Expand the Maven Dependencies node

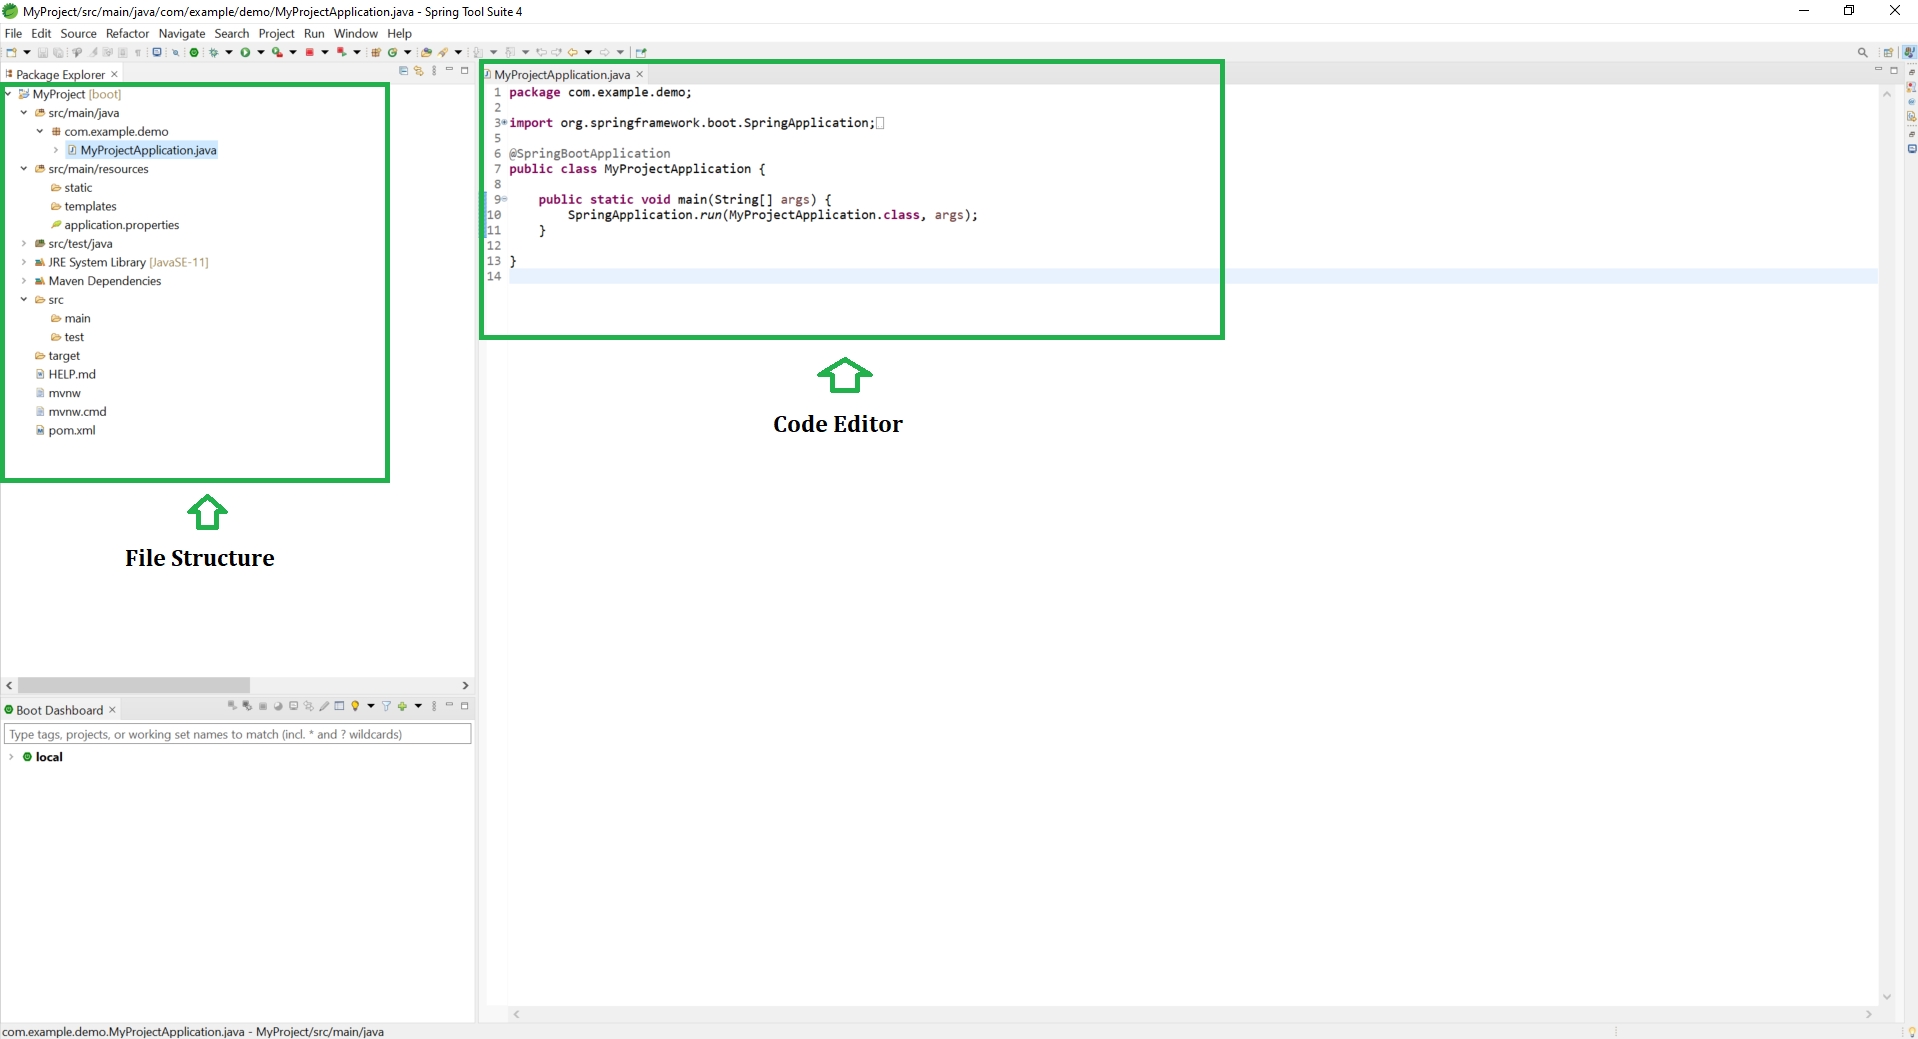coord(24,281)
